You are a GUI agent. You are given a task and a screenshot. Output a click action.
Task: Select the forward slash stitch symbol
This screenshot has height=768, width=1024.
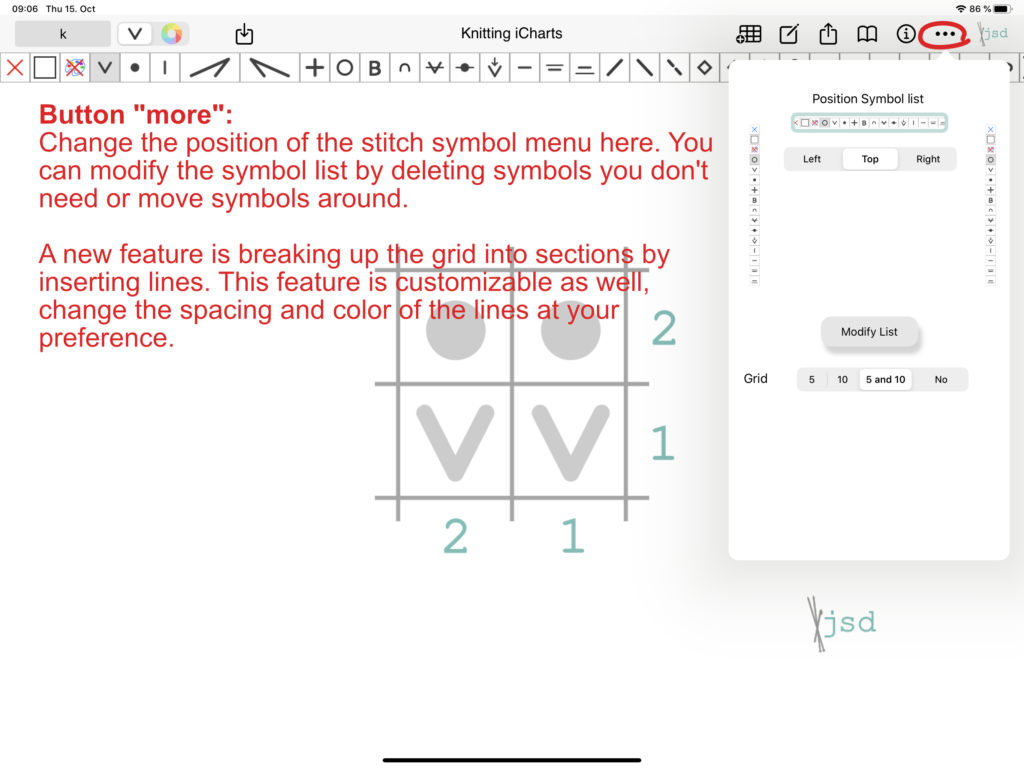click(x=615, y=67)
